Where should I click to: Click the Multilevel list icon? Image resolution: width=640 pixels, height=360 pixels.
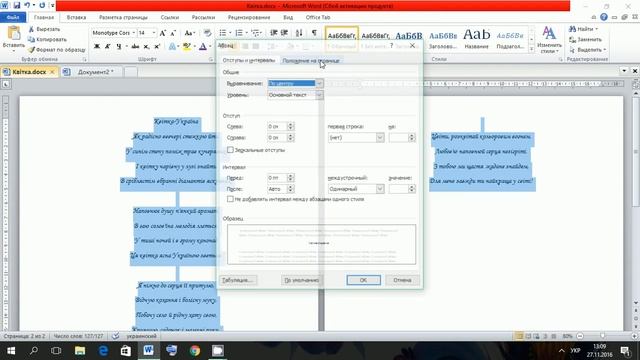pyautogui.click(x=256, y=33)
